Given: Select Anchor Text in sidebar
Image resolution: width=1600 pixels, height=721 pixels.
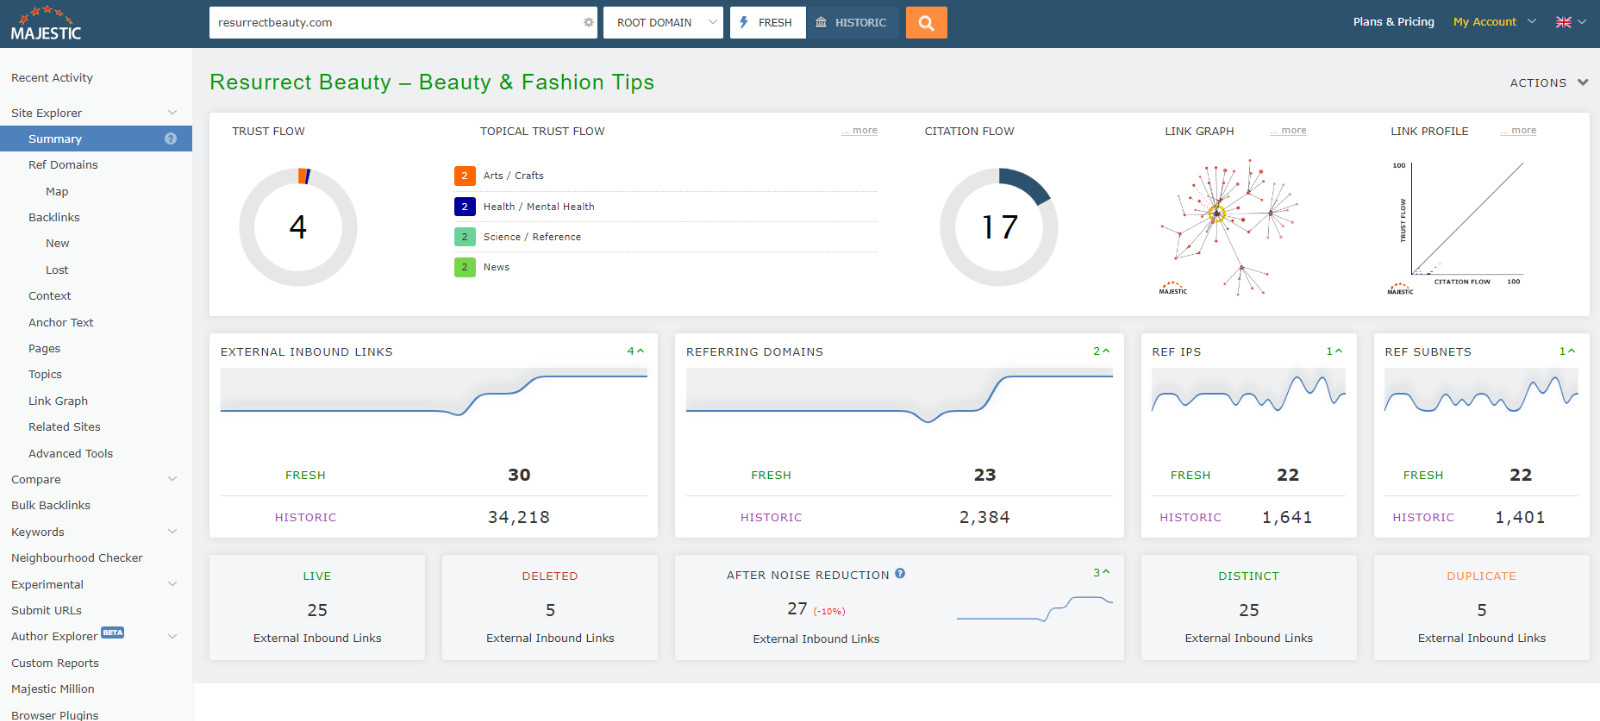Looking at the screenshot, I should 61,322.
